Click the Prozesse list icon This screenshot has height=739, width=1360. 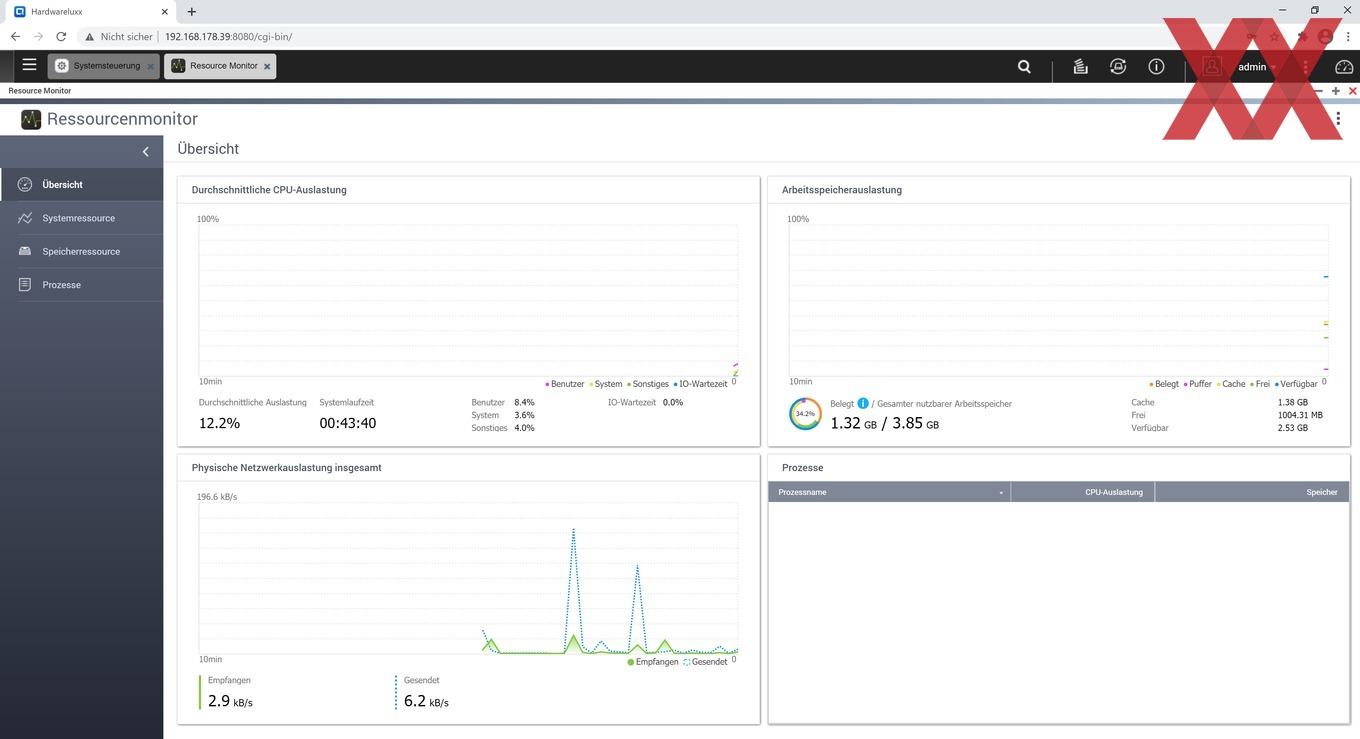pyautogui.click(x=25, y=285)
